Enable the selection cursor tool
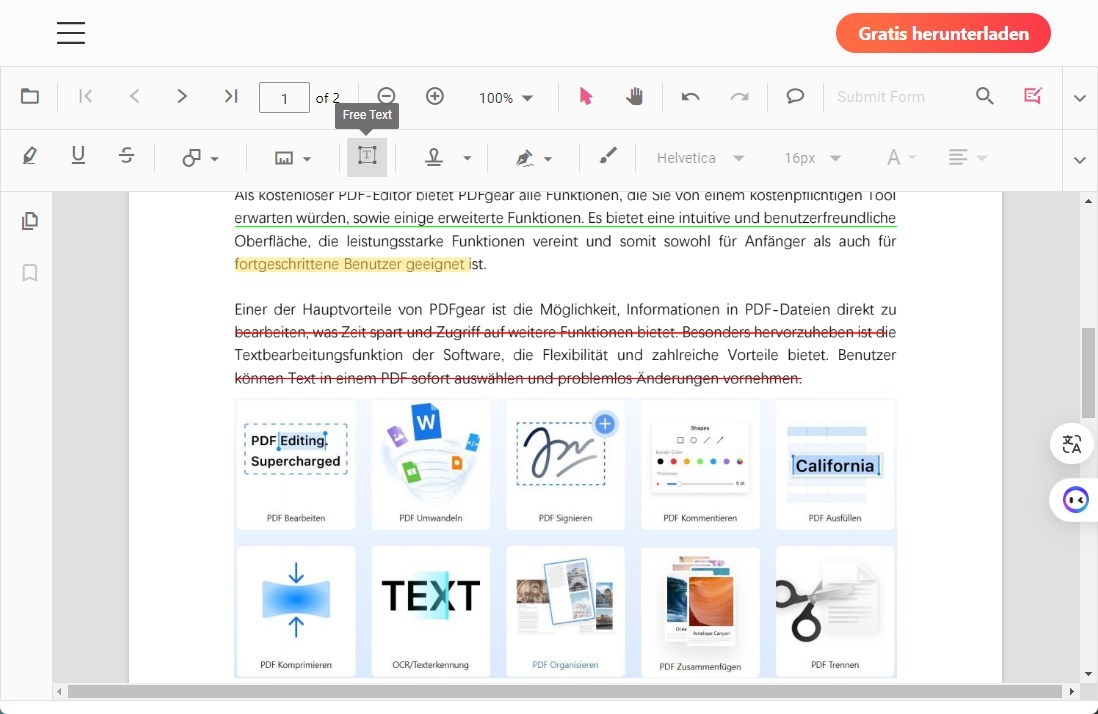The height and width of the screenshot is (714, 1098). click(x=585, y=96)
